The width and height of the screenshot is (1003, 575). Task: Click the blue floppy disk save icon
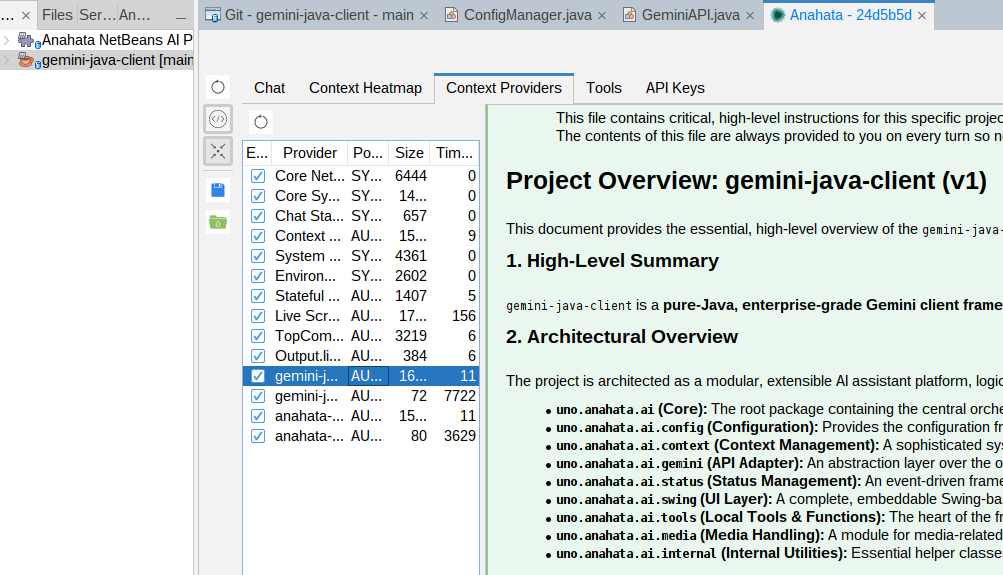point(218,190)
